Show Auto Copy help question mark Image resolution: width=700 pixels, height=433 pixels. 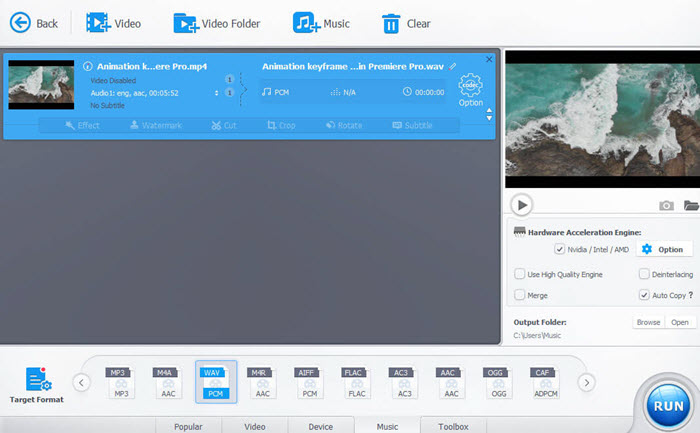(691, 295)
